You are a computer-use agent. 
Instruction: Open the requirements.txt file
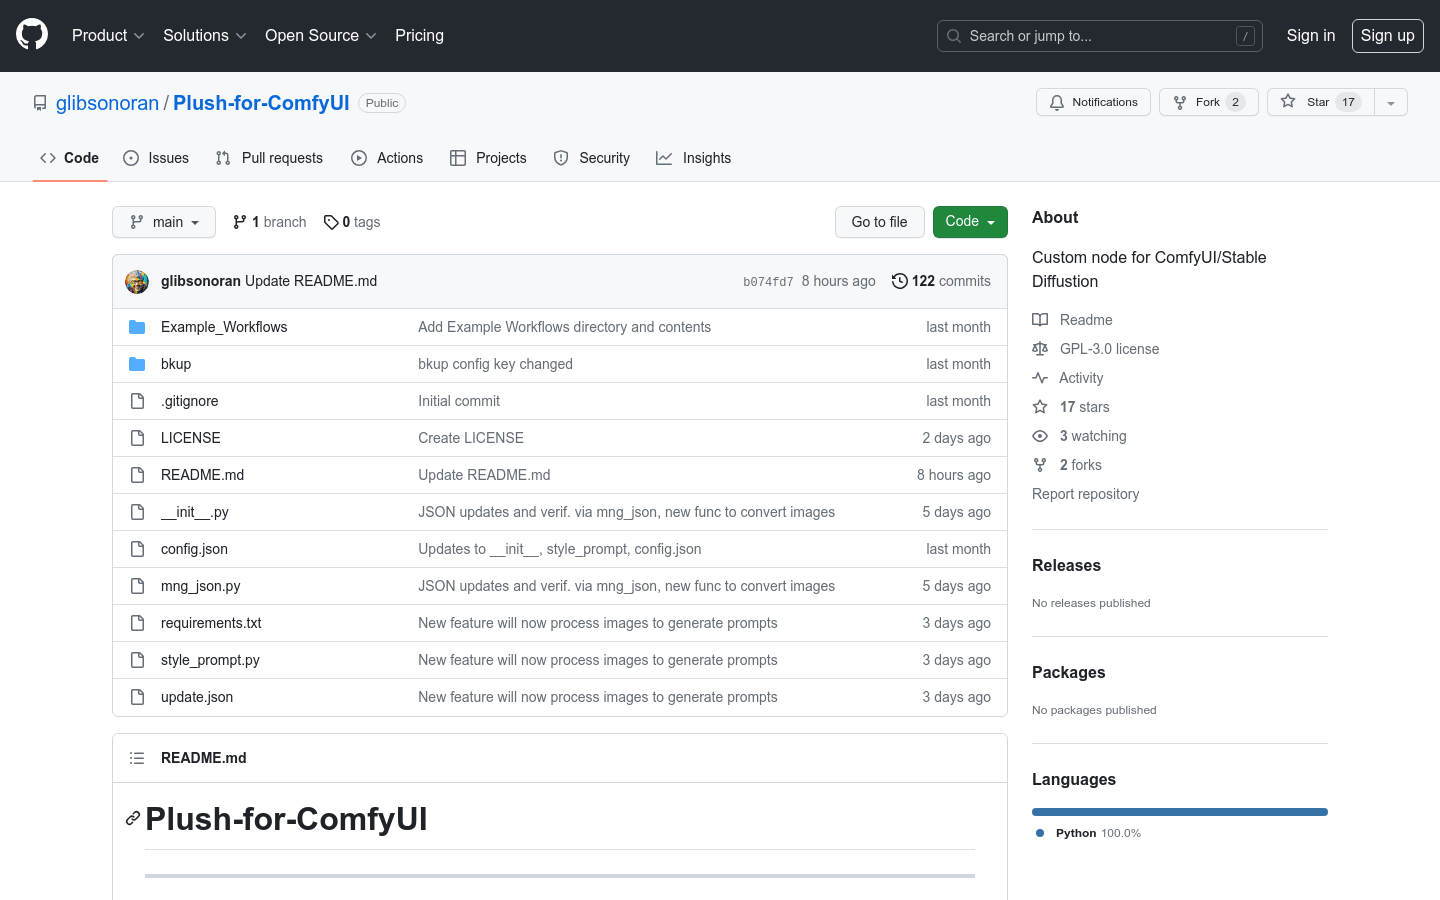[x=211, y=623]
